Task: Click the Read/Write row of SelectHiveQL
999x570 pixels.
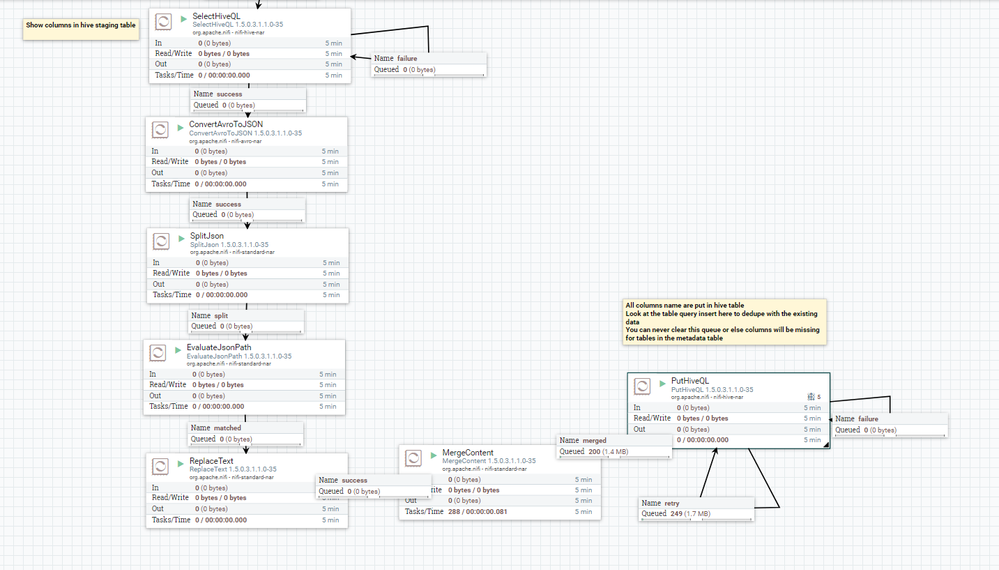Action: [x=248, y=53]
